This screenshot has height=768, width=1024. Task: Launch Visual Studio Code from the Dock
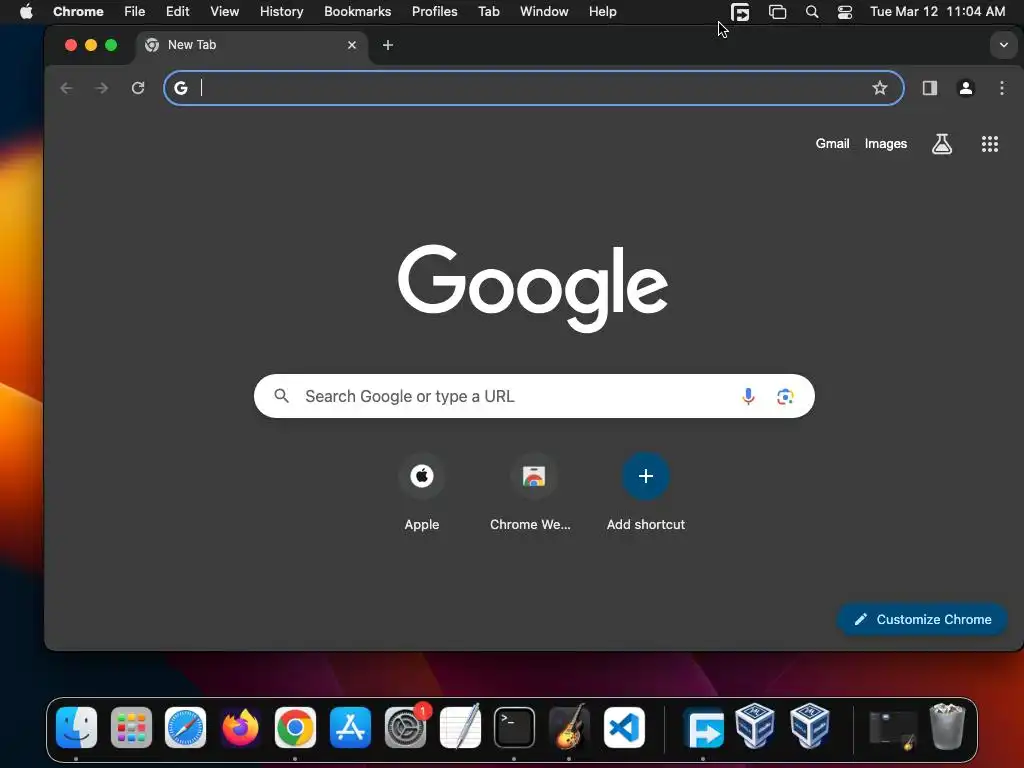[x=624, y=727]
